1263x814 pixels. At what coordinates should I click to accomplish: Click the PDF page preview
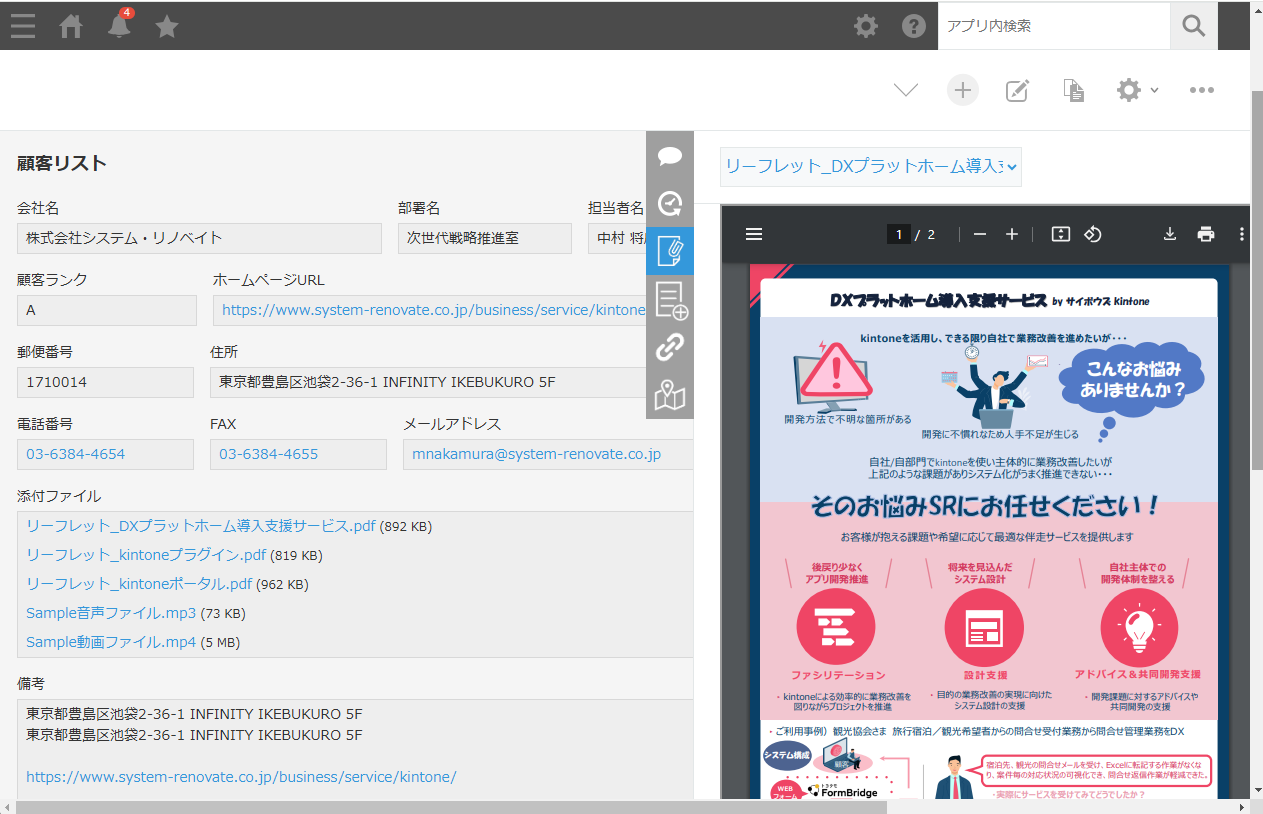point(989,532)
